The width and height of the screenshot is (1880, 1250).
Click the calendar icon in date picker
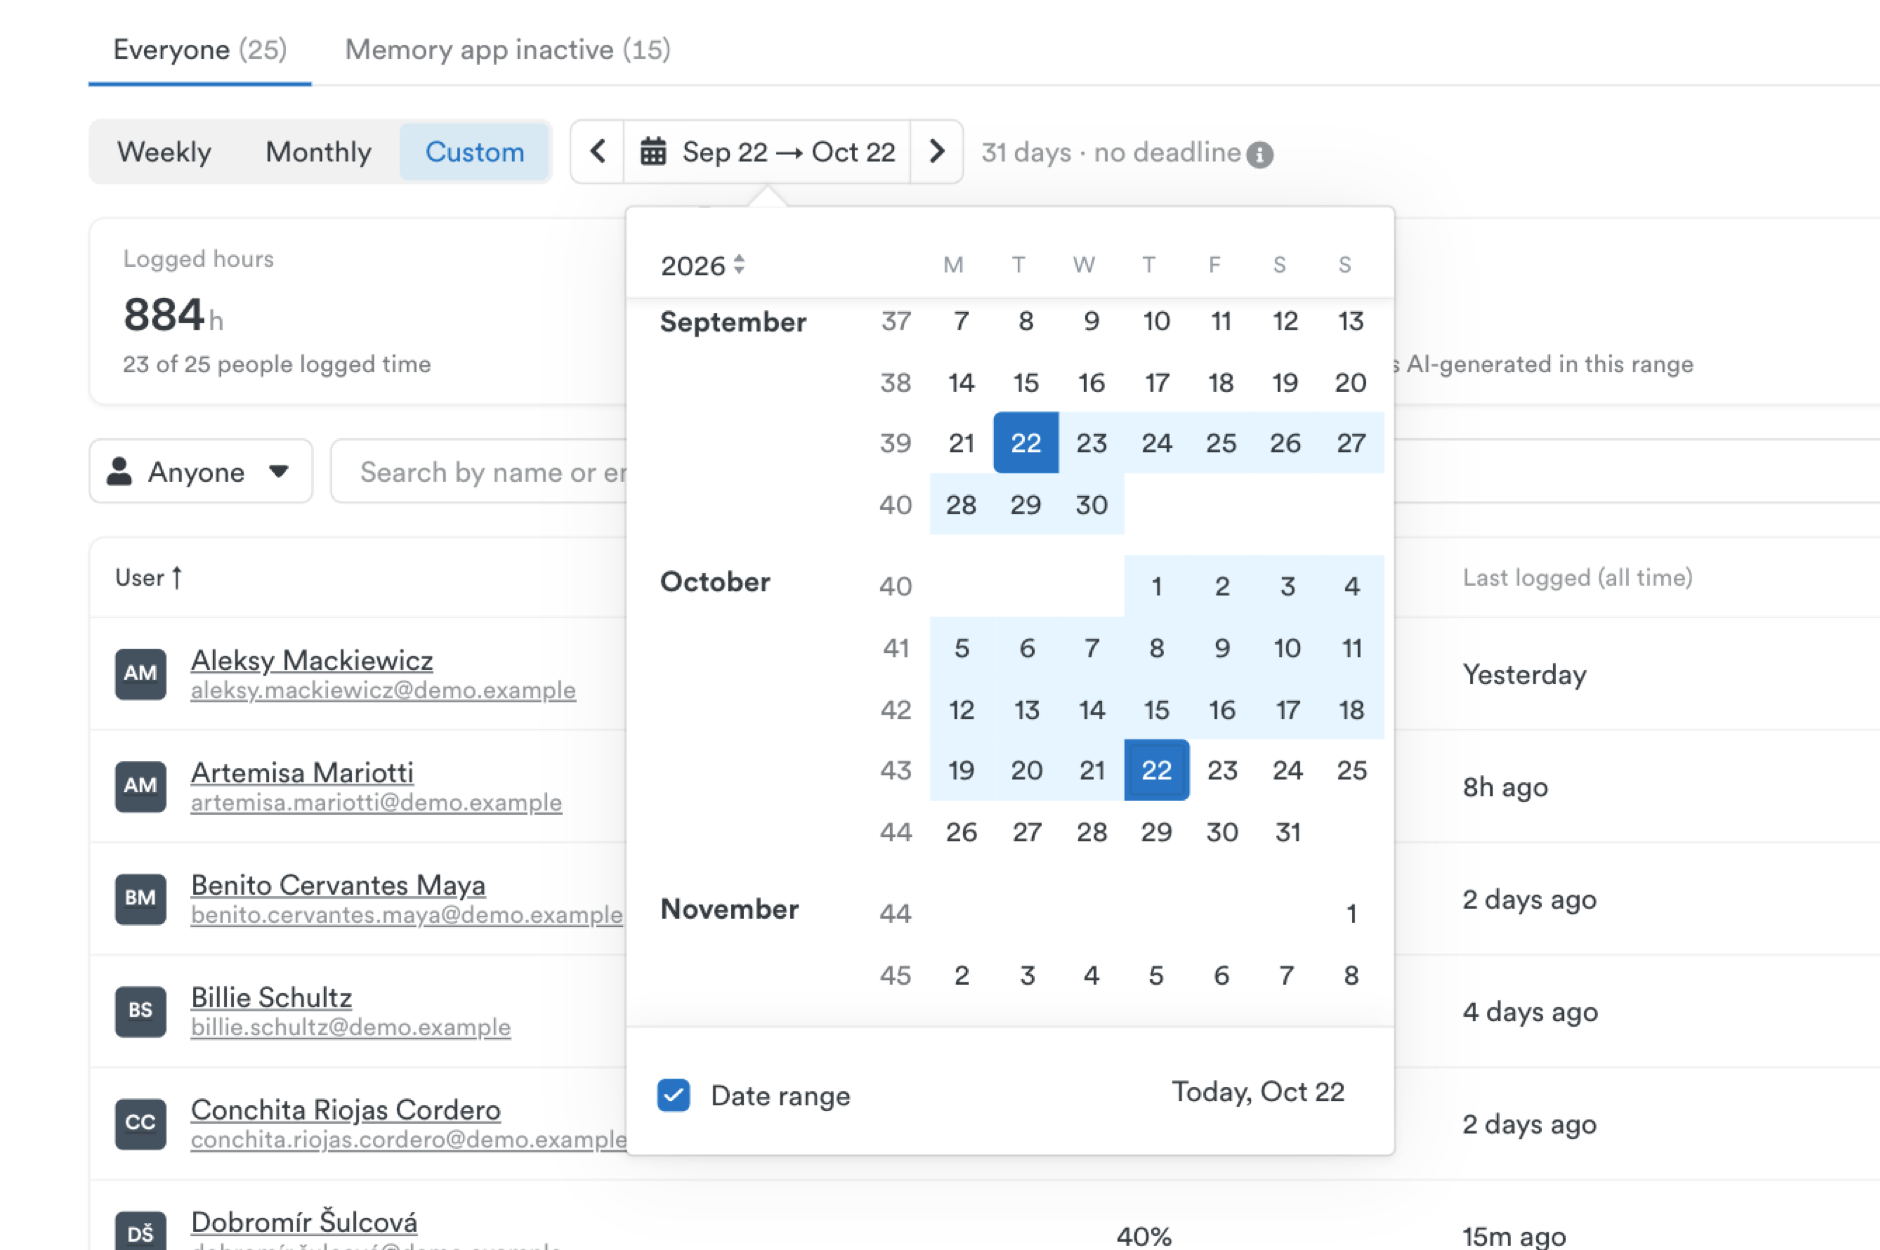[x=653, y=152]
